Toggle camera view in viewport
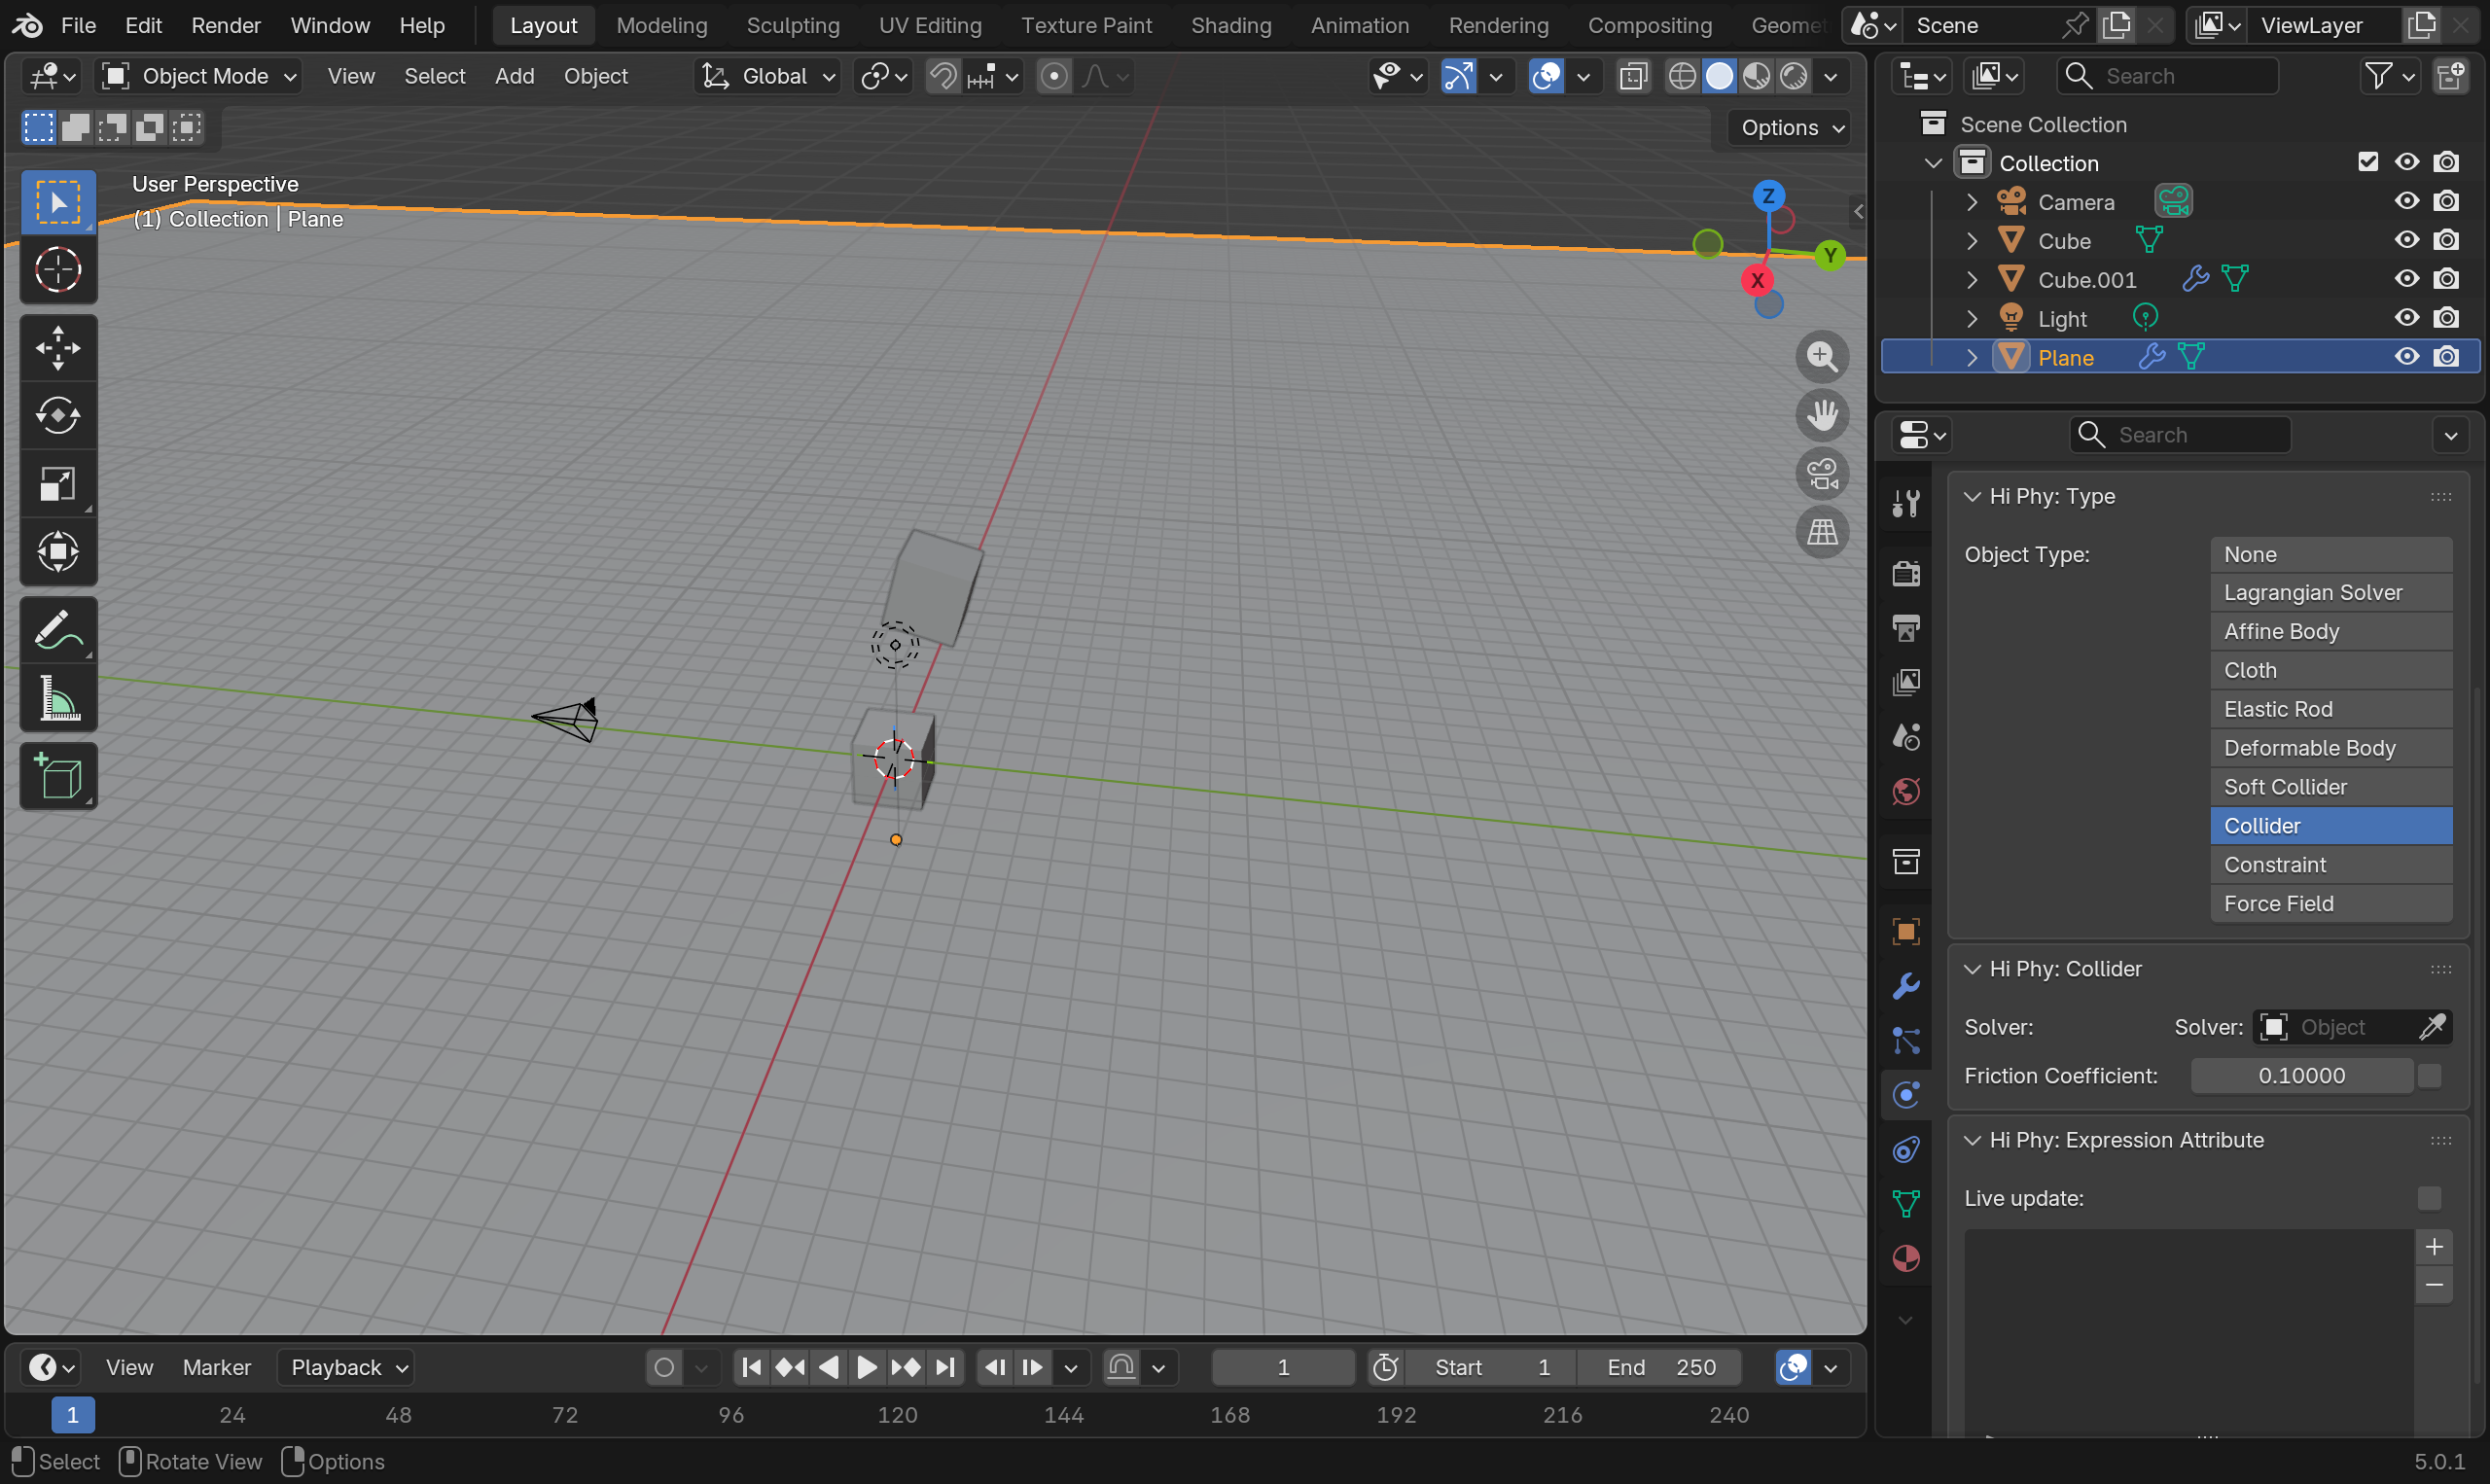Image resolution: width=2490 pixels, height=1484 pixels. (1822, 474)
